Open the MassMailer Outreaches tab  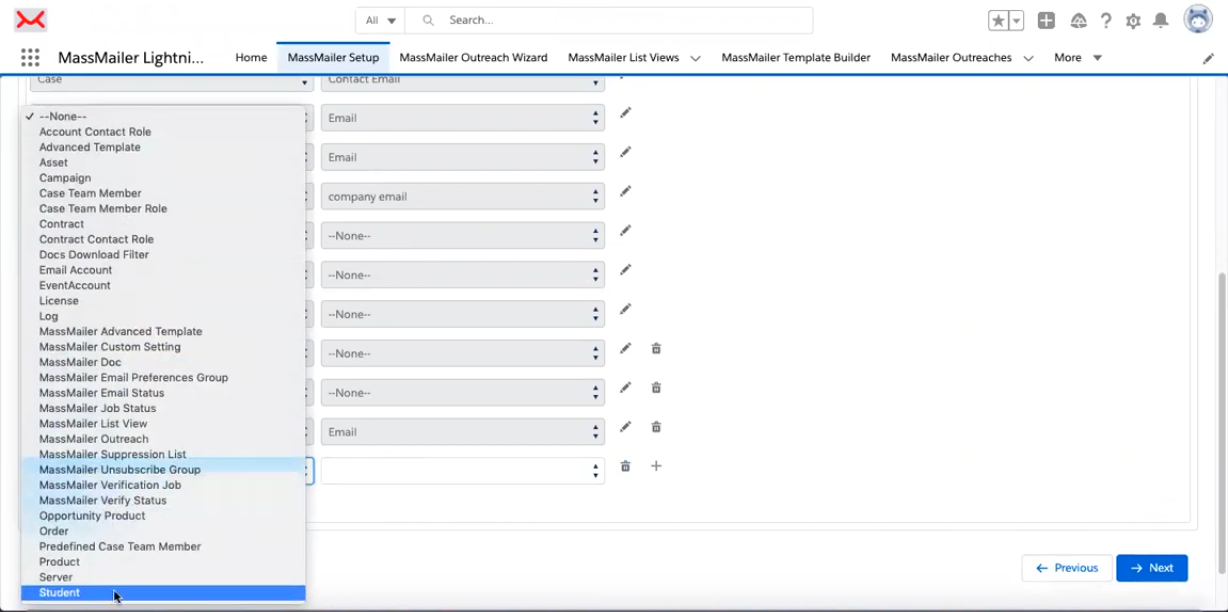click(x=951, y=58)
